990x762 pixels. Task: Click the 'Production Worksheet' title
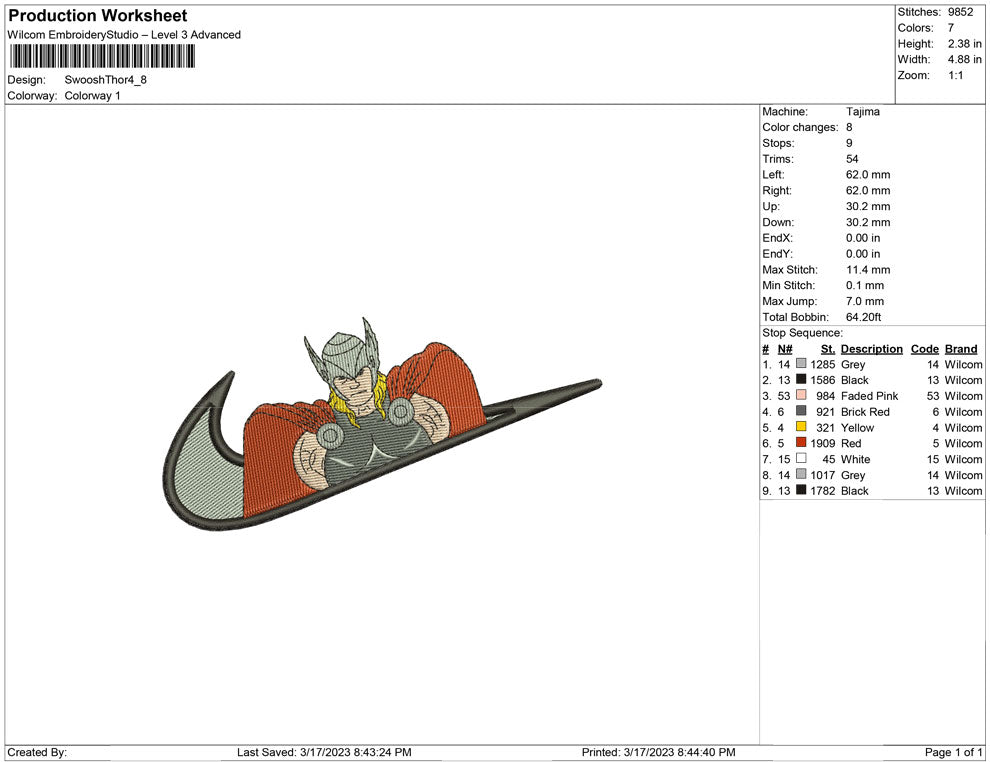click(98, 16)
